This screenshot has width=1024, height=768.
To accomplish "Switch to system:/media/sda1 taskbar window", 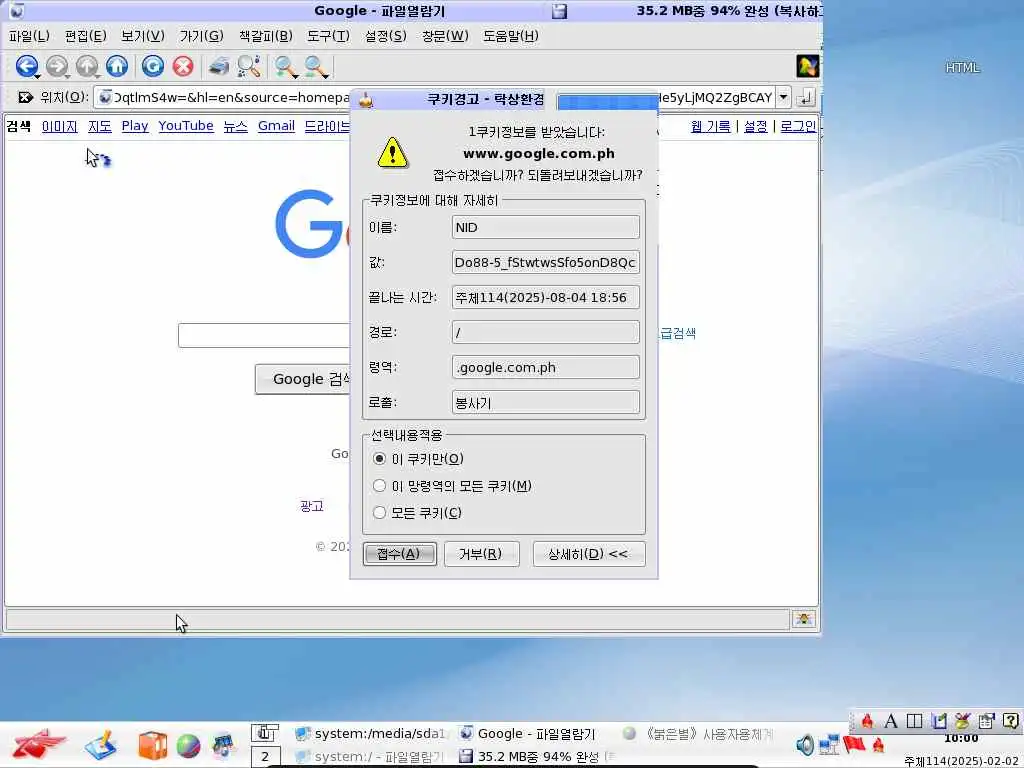I will click(x=370, y=733).
